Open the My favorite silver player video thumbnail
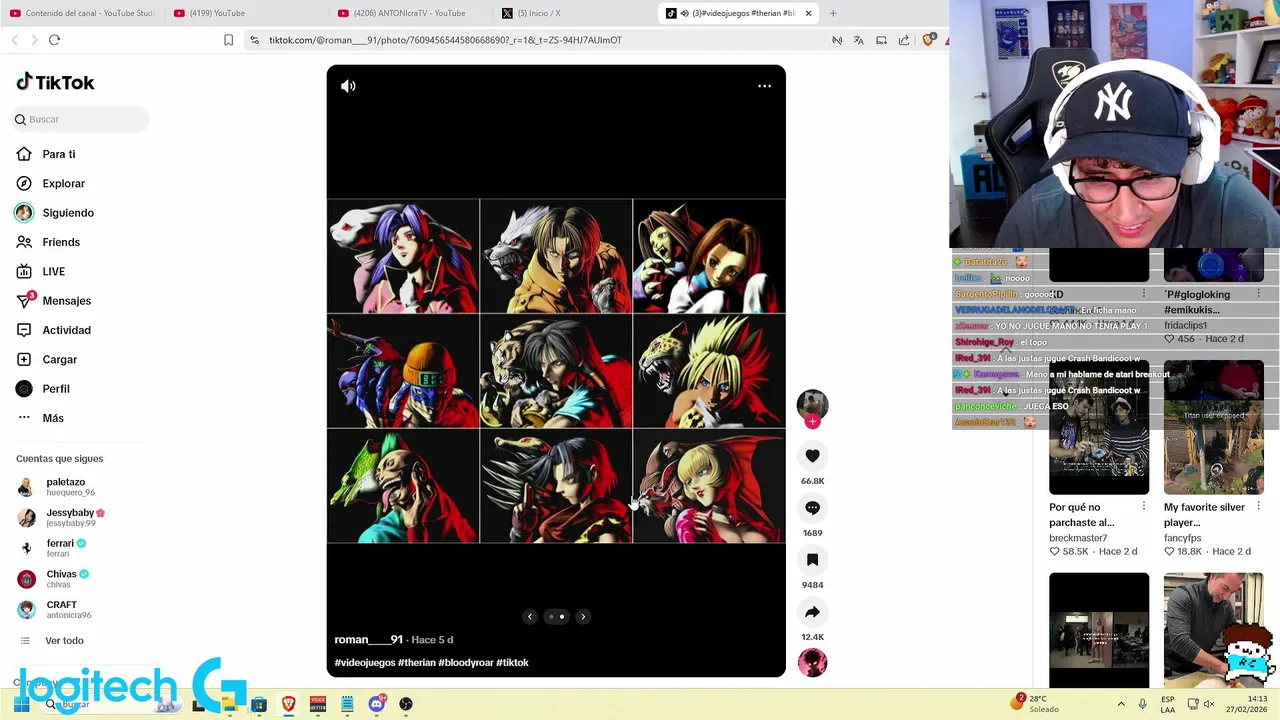1280x720 pixels. (x=1214, y=428)
